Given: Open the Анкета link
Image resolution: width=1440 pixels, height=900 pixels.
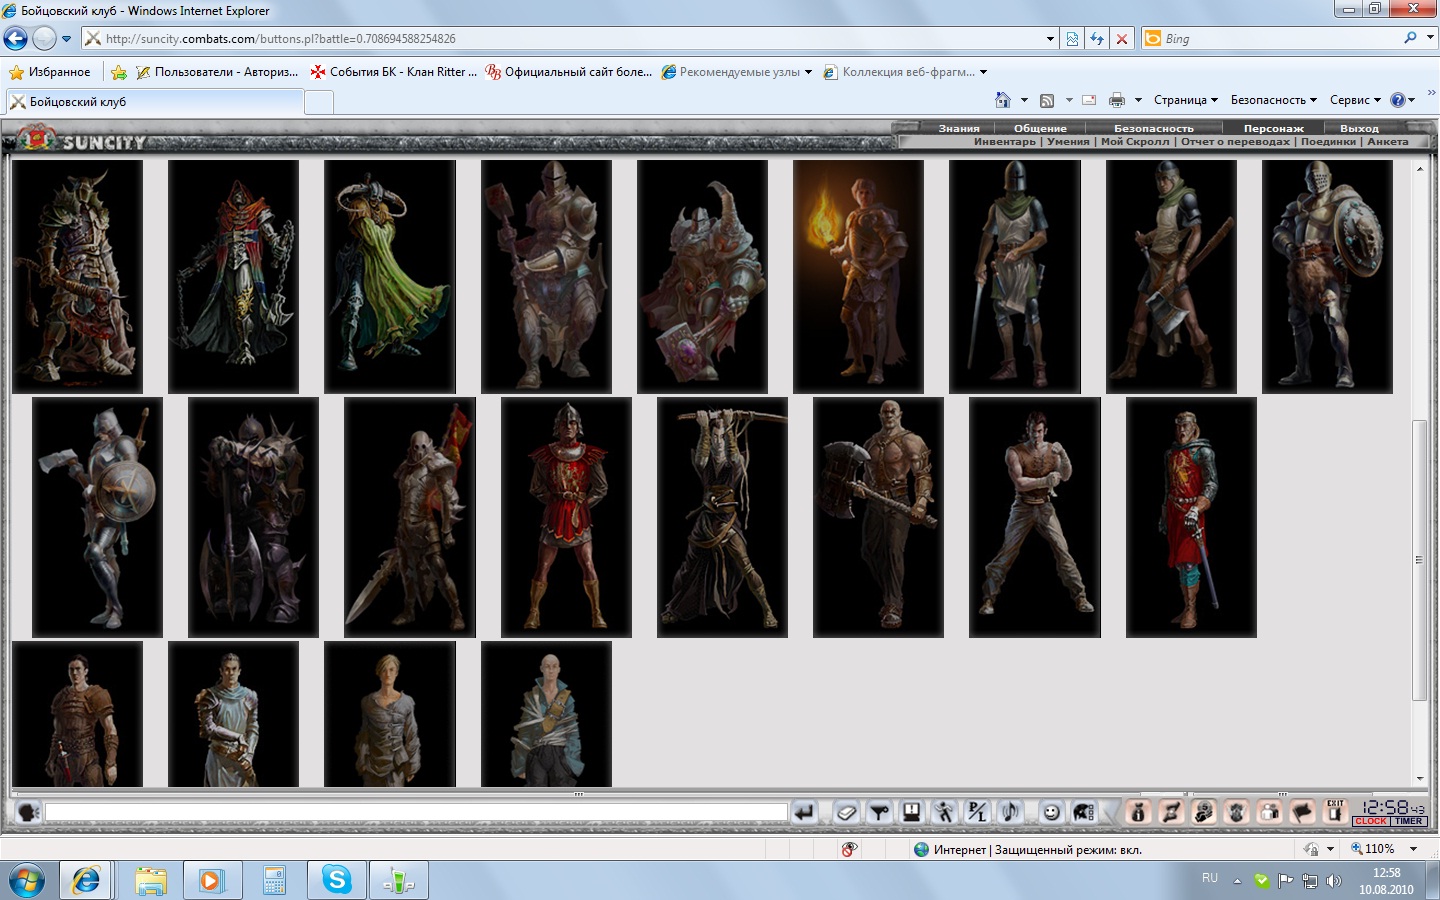Looking at the screenshot, I should click(1388, 142).
